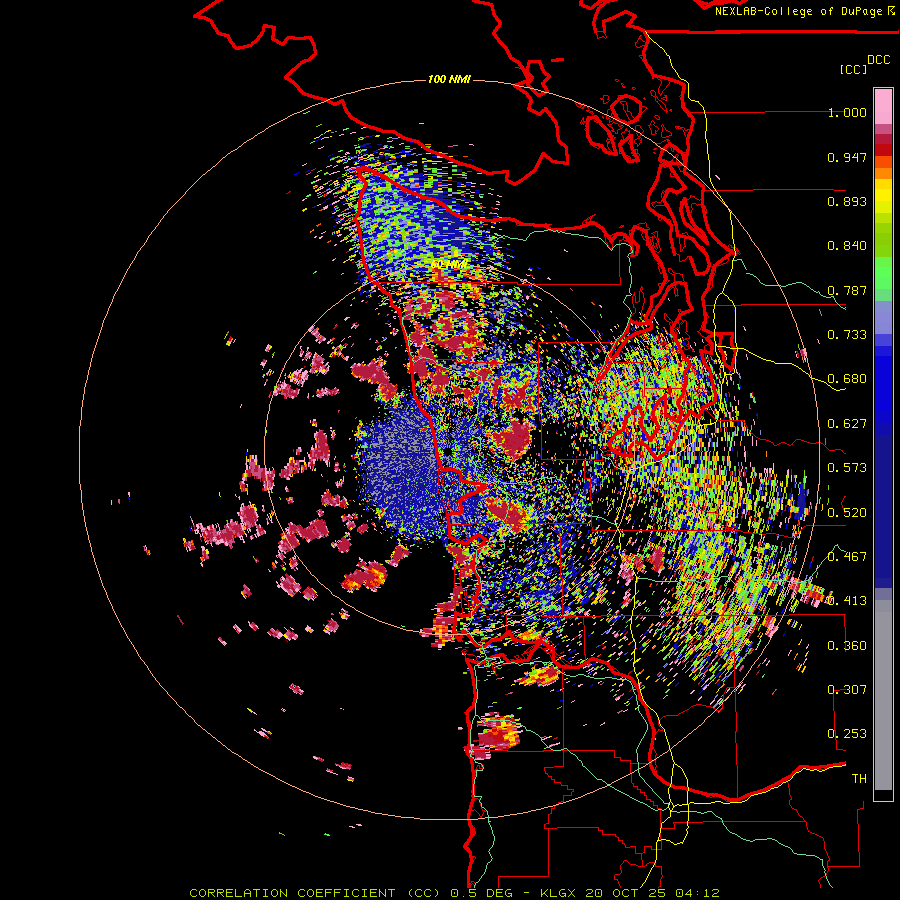Select the 0.893 scale value
The image size is (900, 900).
[847, 201]
